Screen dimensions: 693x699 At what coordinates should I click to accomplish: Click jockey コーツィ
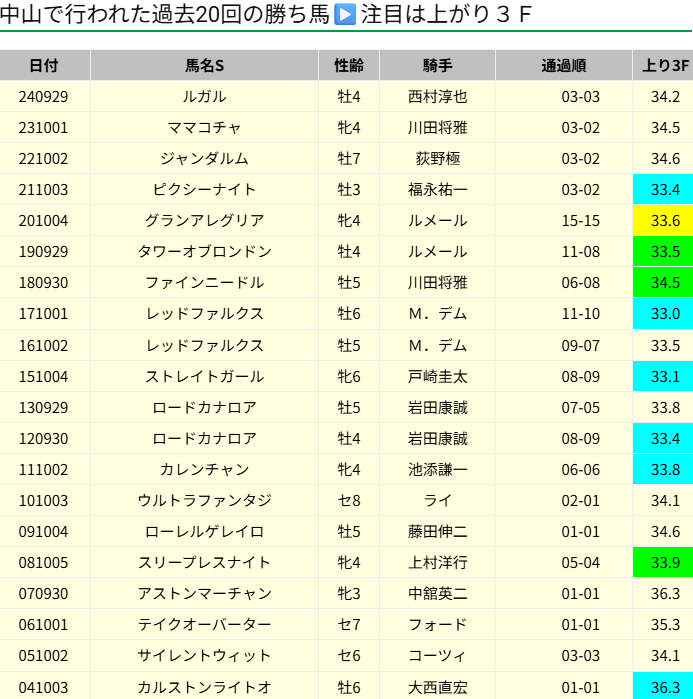(437, 655)
